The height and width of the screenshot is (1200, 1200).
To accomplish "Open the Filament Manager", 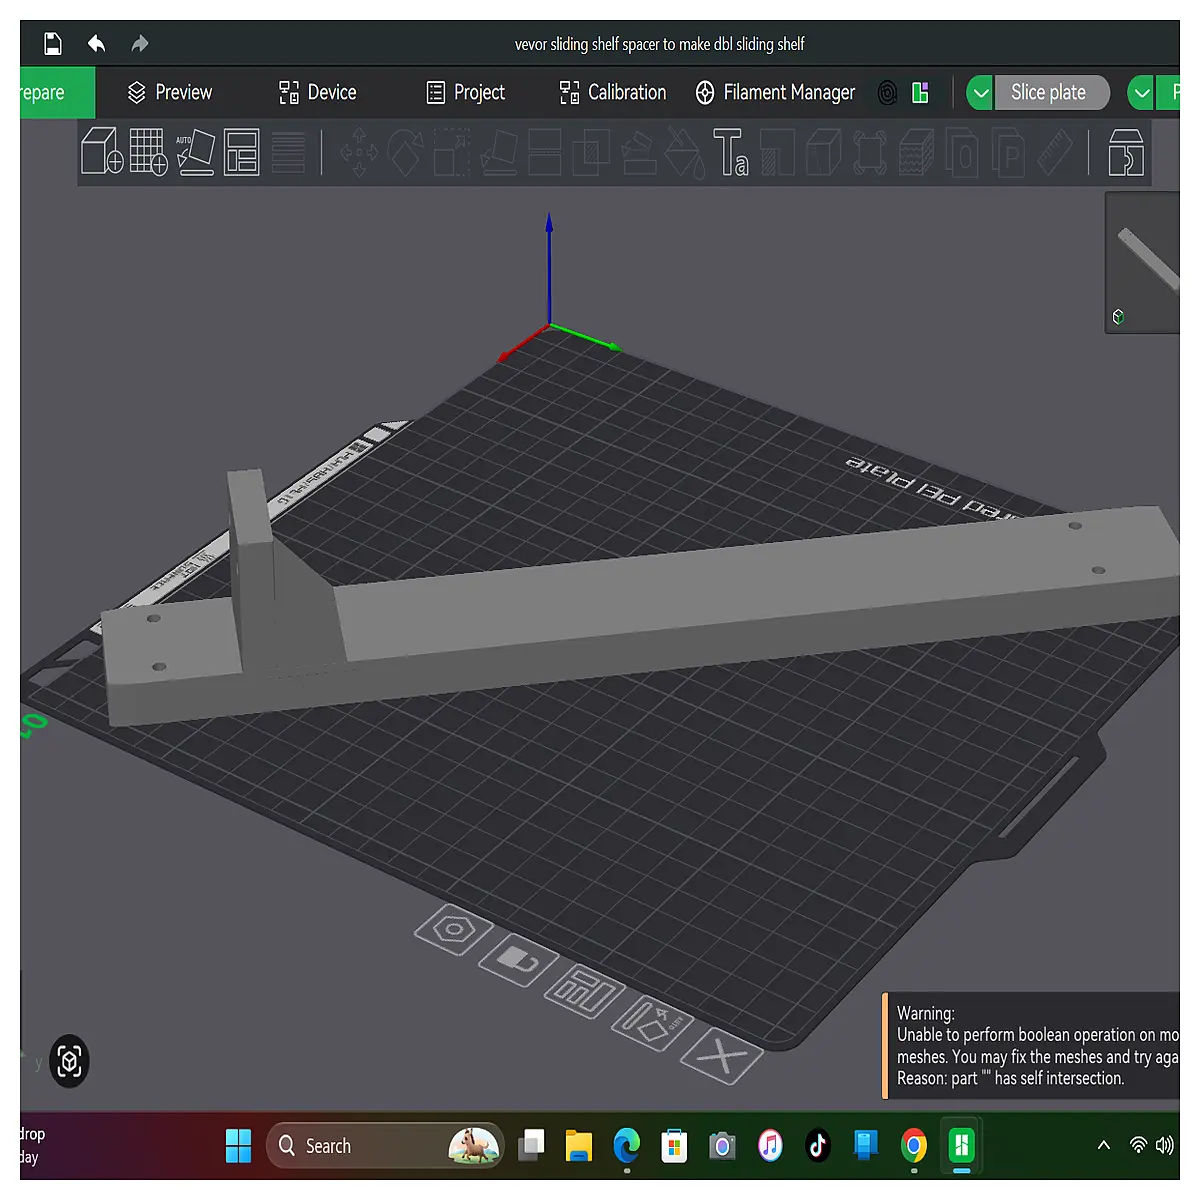I will [775, 93].
